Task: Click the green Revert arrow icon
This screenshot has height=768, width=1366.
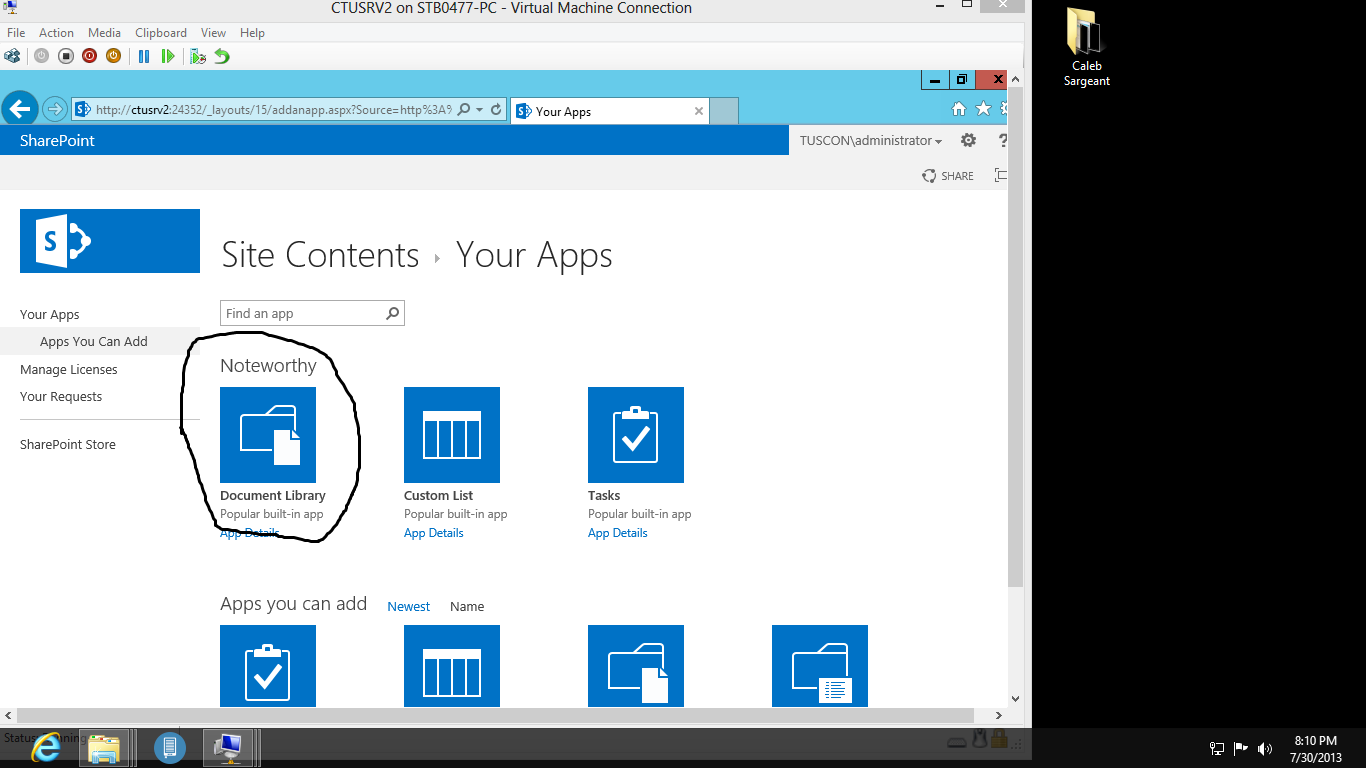Action: [222, 56]
